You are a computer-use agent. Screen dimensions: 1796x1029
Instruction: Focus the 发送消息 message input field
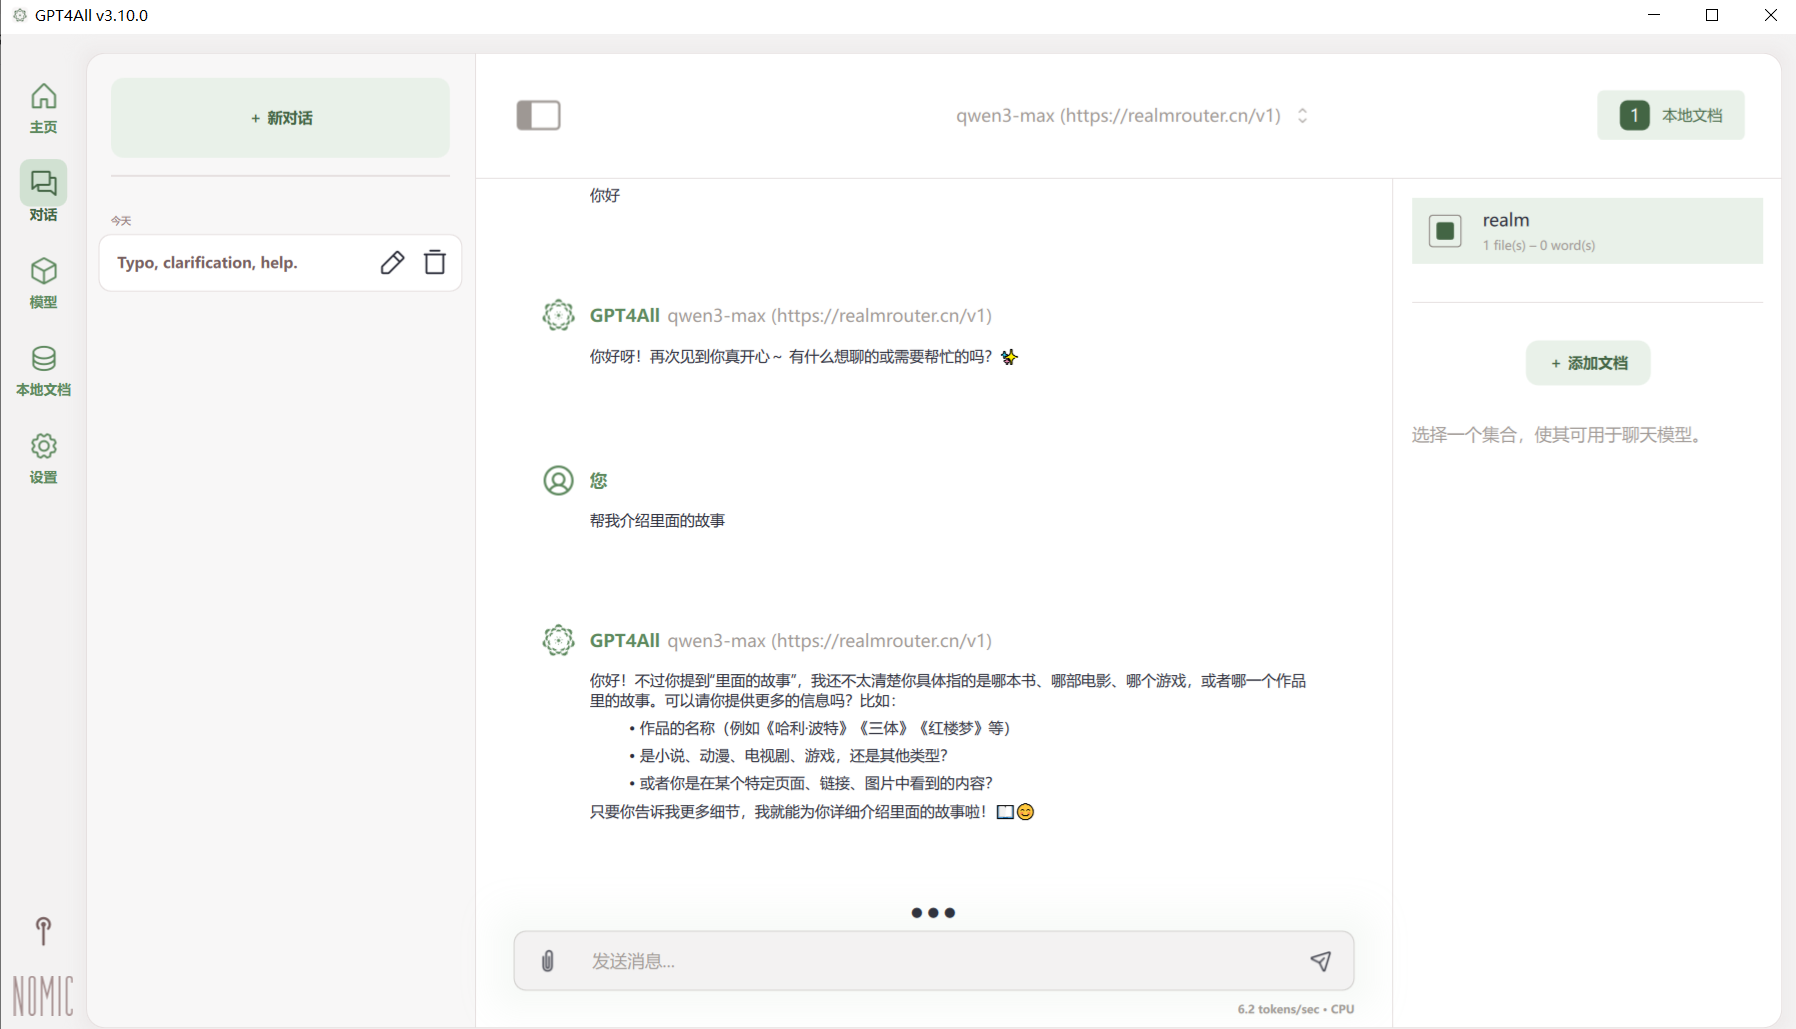[930, 961]
